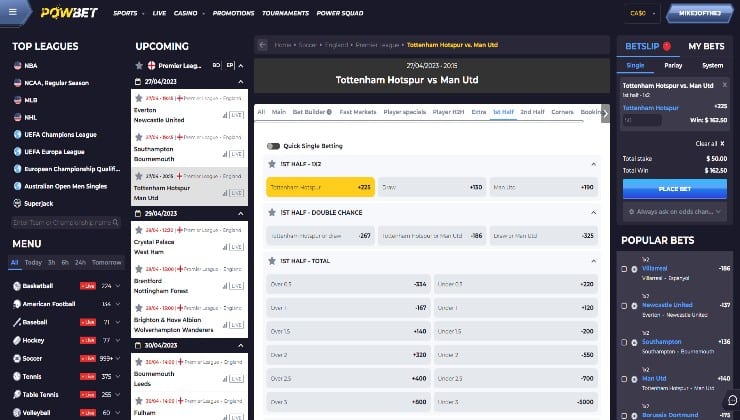Click the Premier League breadcrumb link
The image size is (740, 420).
click(377, 45)
